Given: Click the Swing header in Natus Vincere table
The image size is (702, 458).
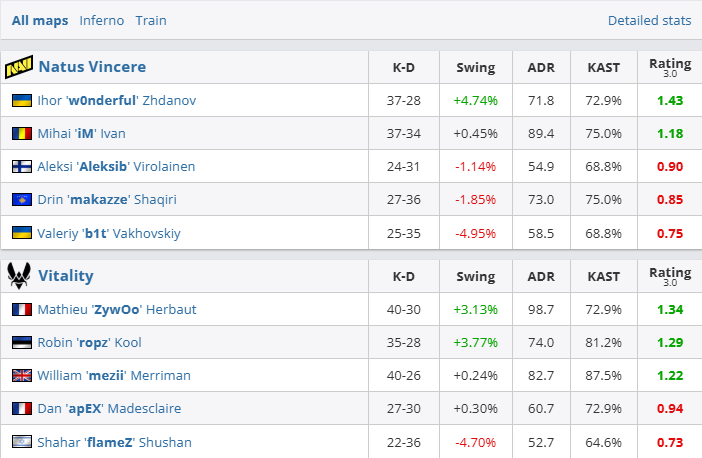Looking at the screenshot, I should click(475, 68).
